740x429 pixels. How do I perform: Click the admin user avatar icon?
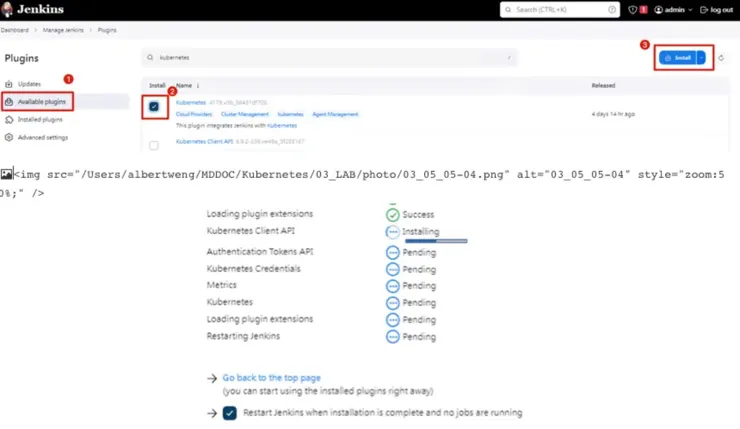click(658, 9)
